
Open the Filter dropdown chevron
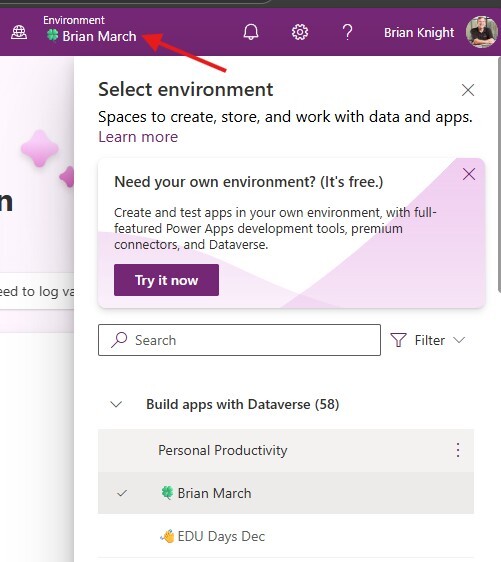pyautogui.click(x=459, y=340)
